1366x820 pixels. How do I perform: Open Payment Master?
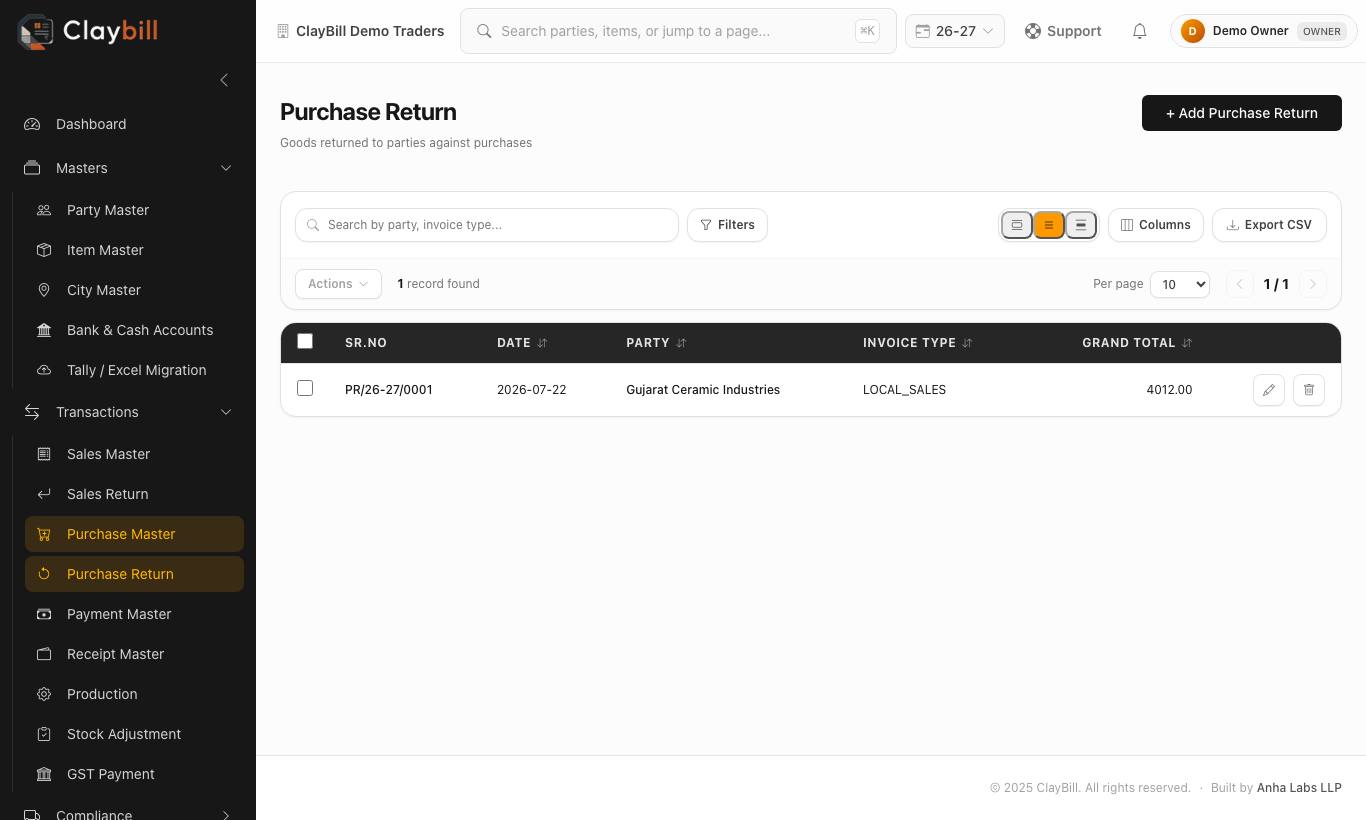134,614
